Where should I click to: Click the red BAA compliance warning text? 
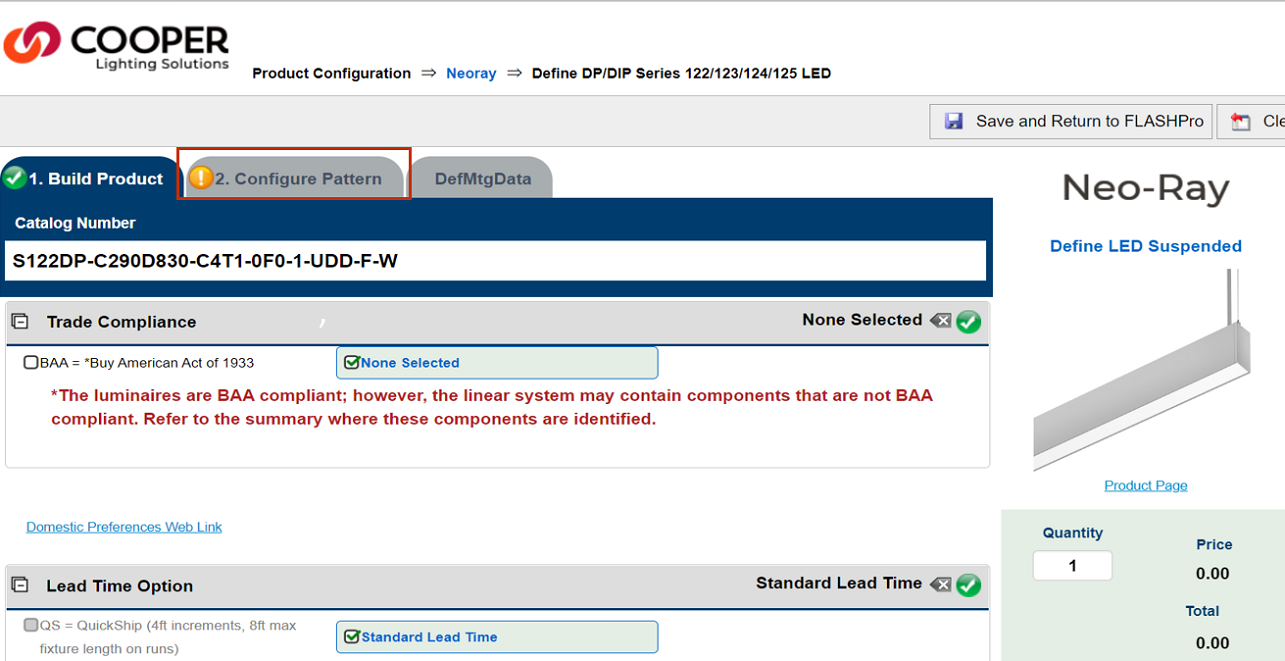point(492,407)
